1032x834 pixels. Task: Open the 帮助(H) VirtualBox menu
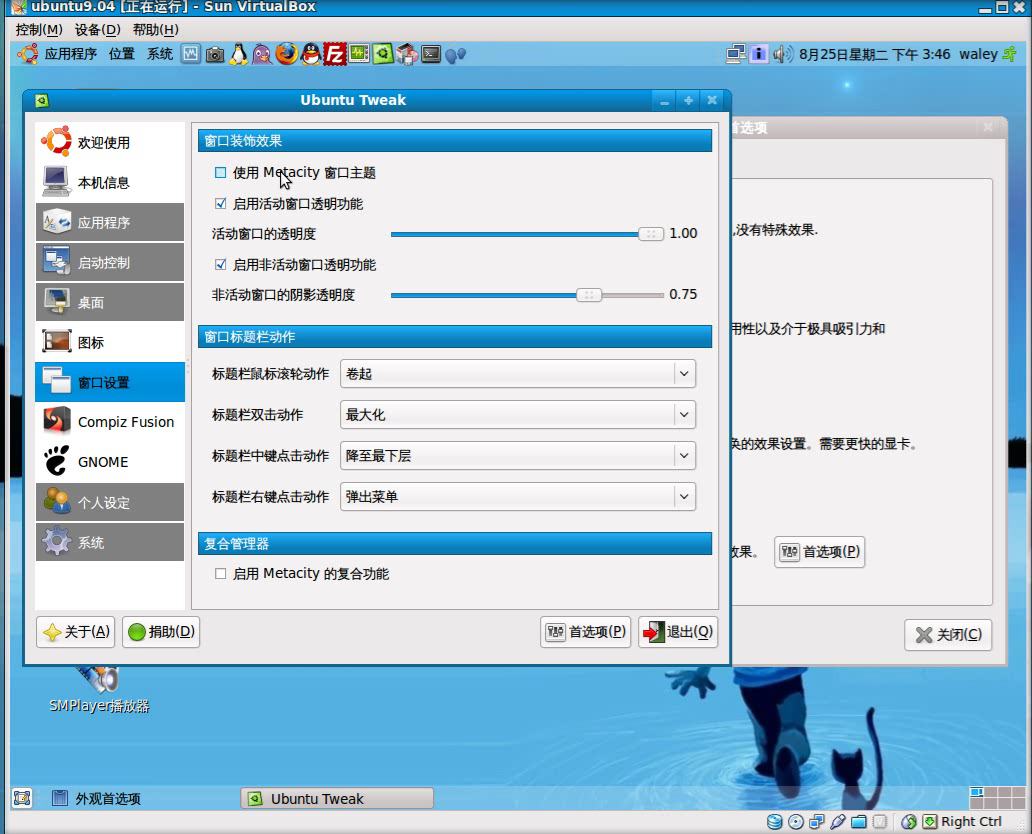[x=155, y=30]
